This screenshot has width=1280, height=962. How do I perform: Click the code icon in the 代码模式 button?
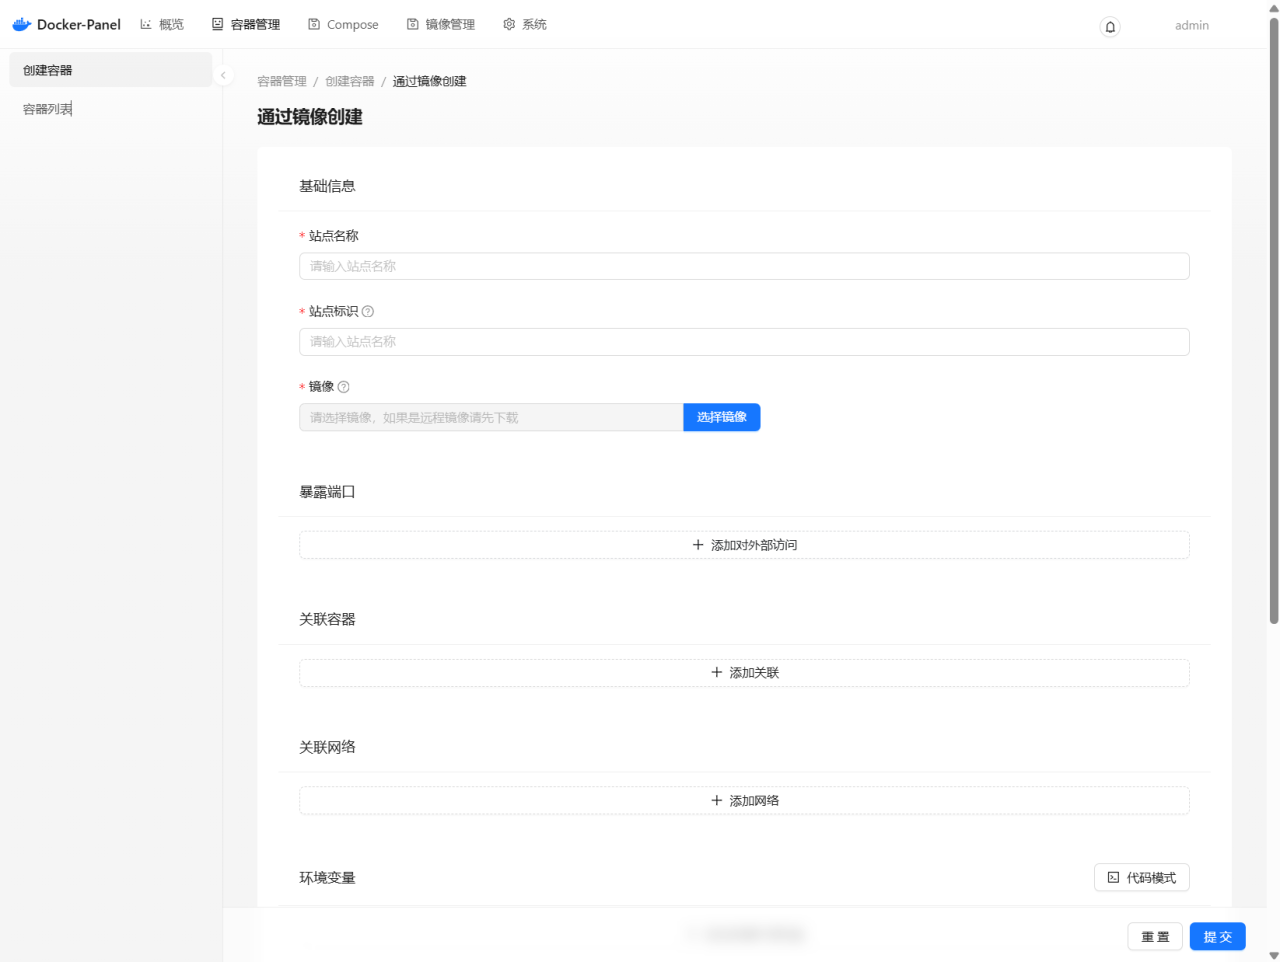click(1112, 877)
